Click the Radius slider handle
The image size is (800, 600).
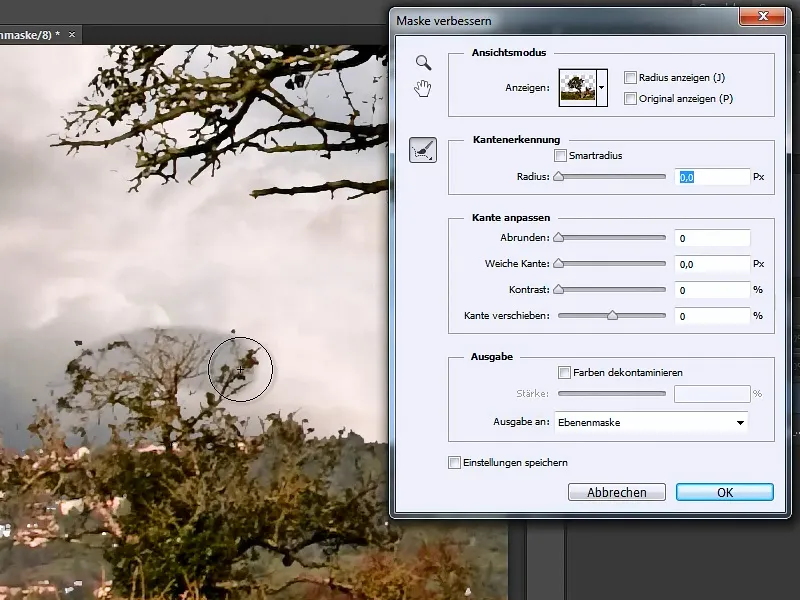(559, 177)
